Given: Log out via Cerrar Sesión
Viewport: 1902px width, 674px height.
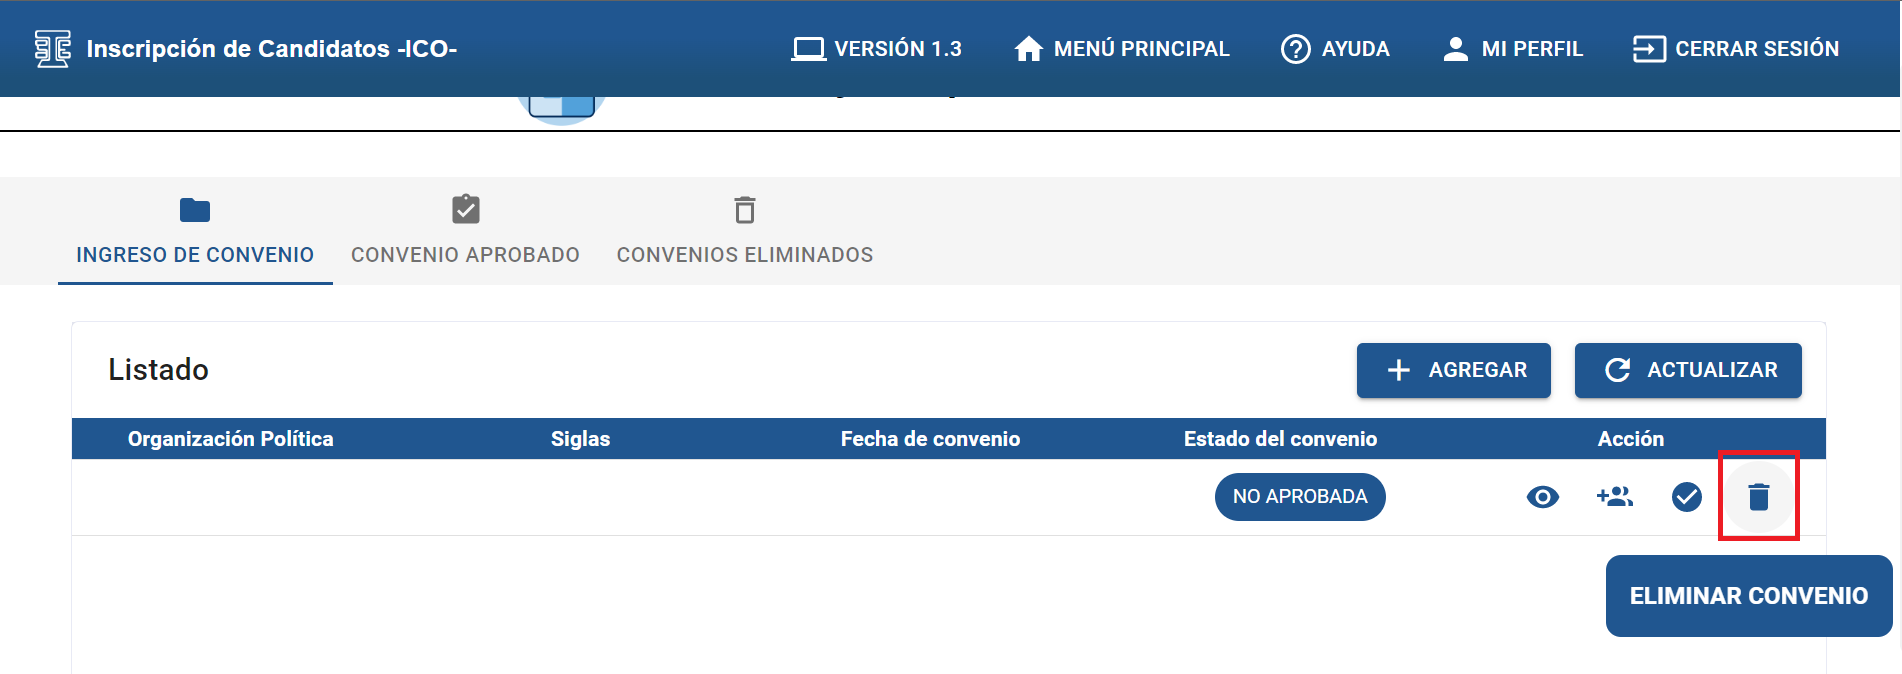Looking at the screenshot, I should pyautogui.click(x=1735, y=48).
